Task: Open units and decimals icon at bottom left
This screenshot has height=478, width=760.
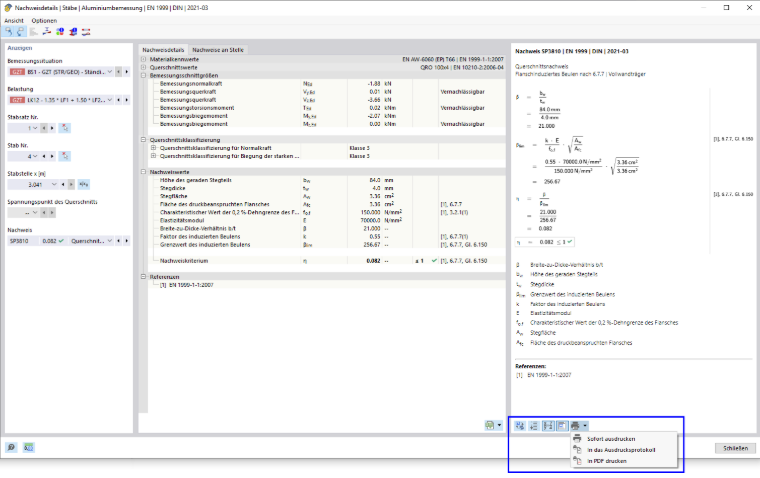Action: (x=29, y=447)
